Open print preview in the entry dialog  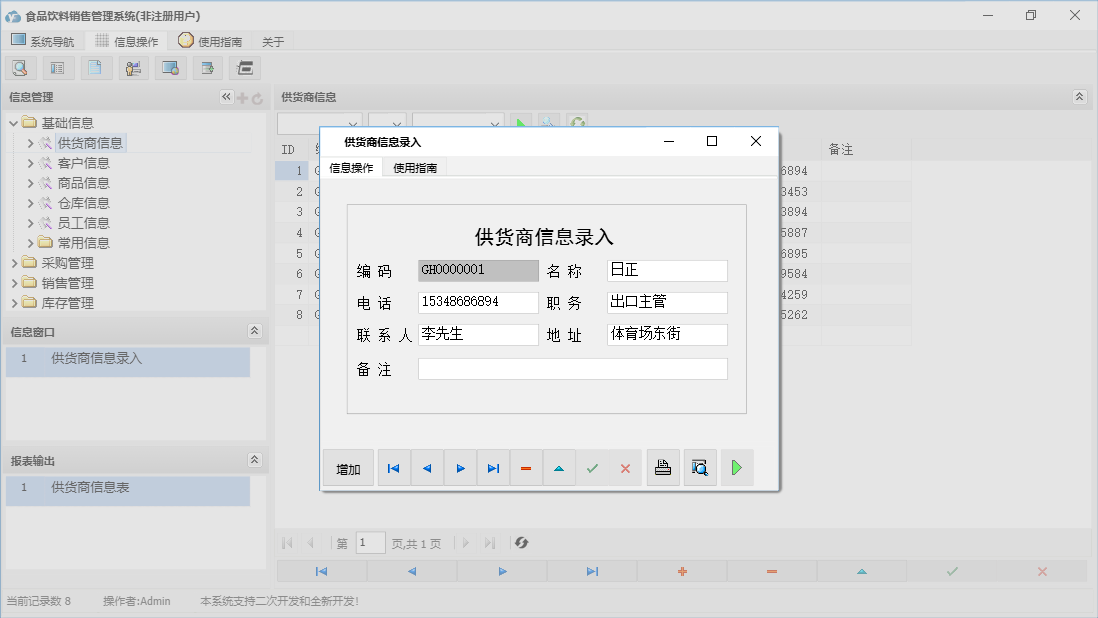(x=700, y=467)
